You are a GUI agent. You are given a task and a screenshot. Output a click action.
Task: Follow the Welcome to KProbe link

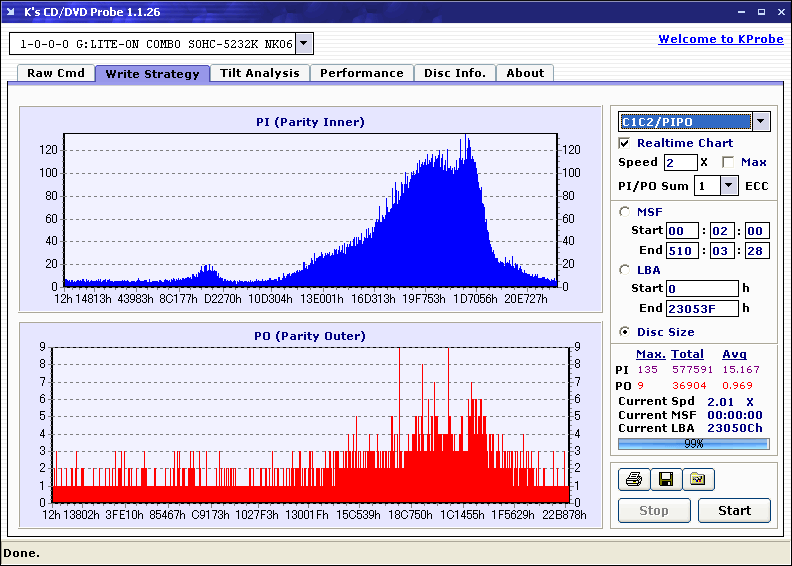(721, 39)
